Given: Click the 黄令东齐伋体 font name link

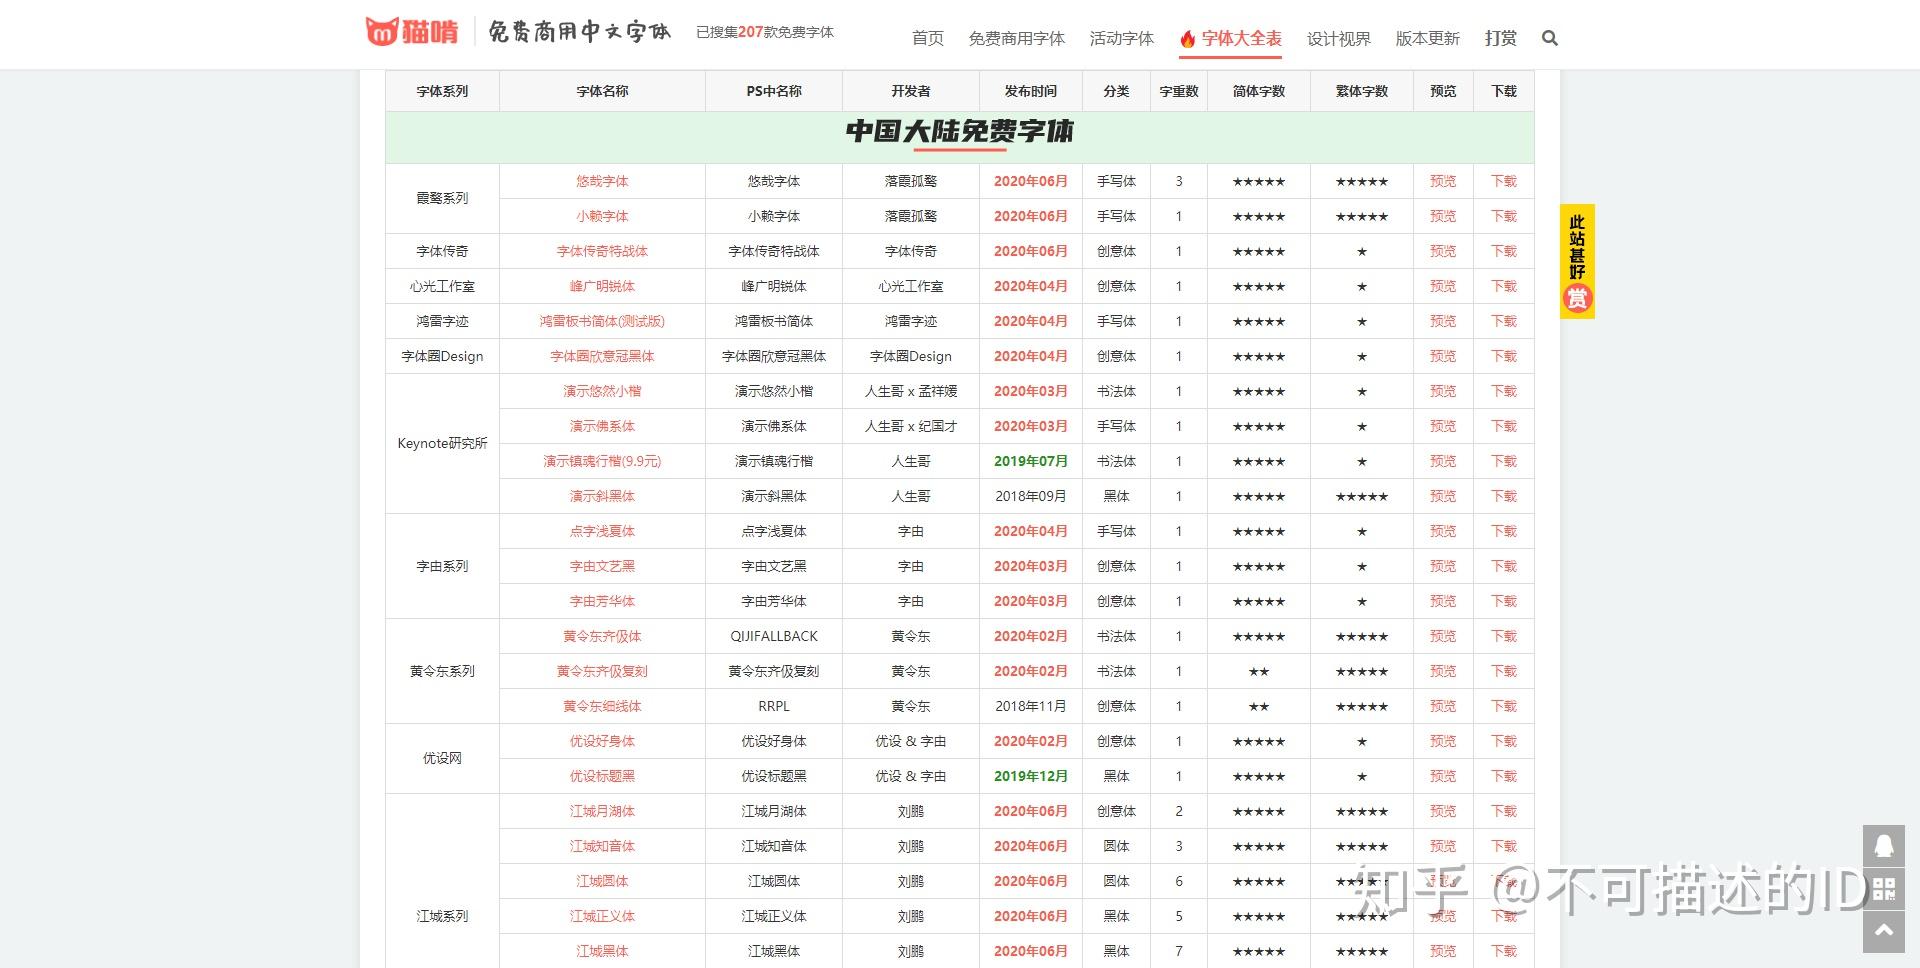Looking at the screenshot, I should coord(602,636).
